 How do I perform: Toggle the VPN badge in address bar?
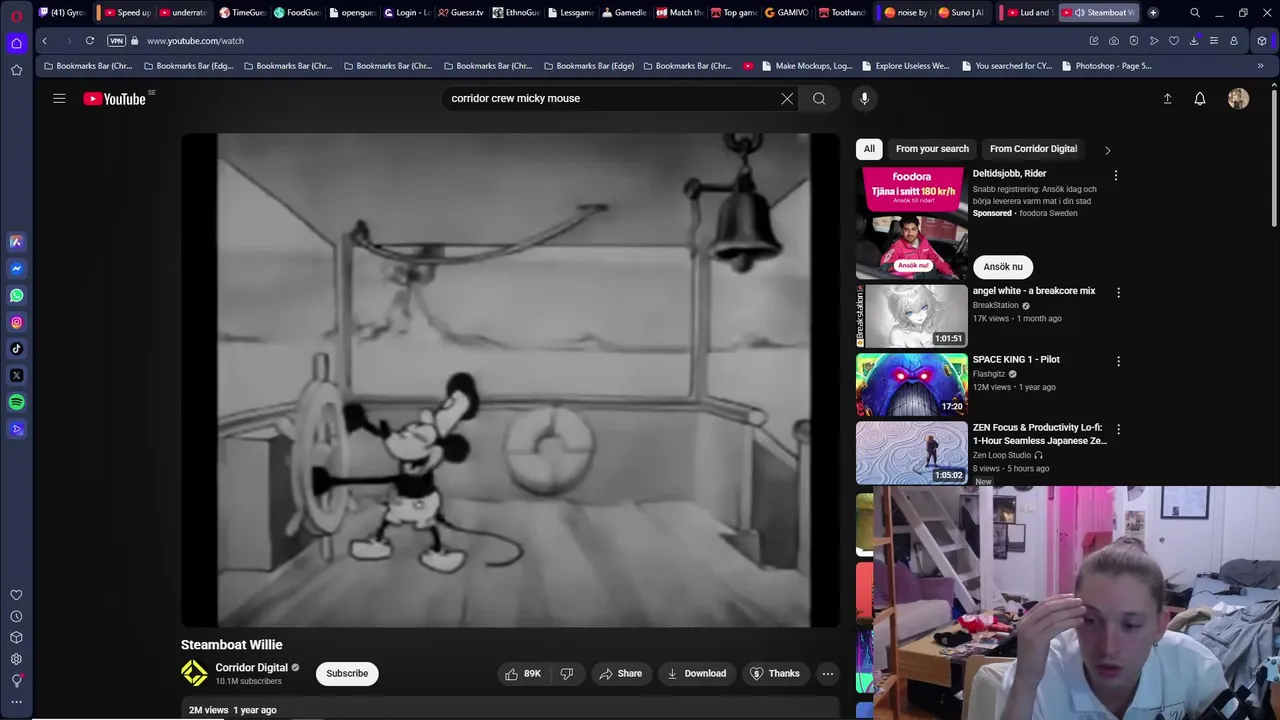coord(116,41)
